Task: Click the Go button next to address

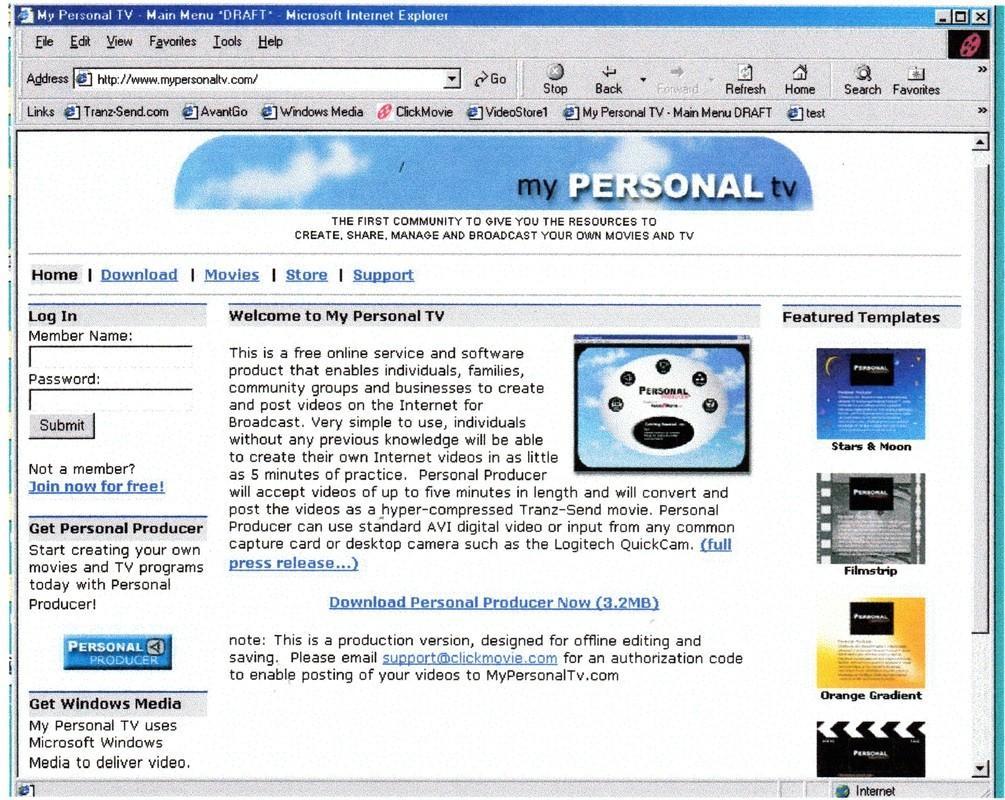Action: click(490, 79)
